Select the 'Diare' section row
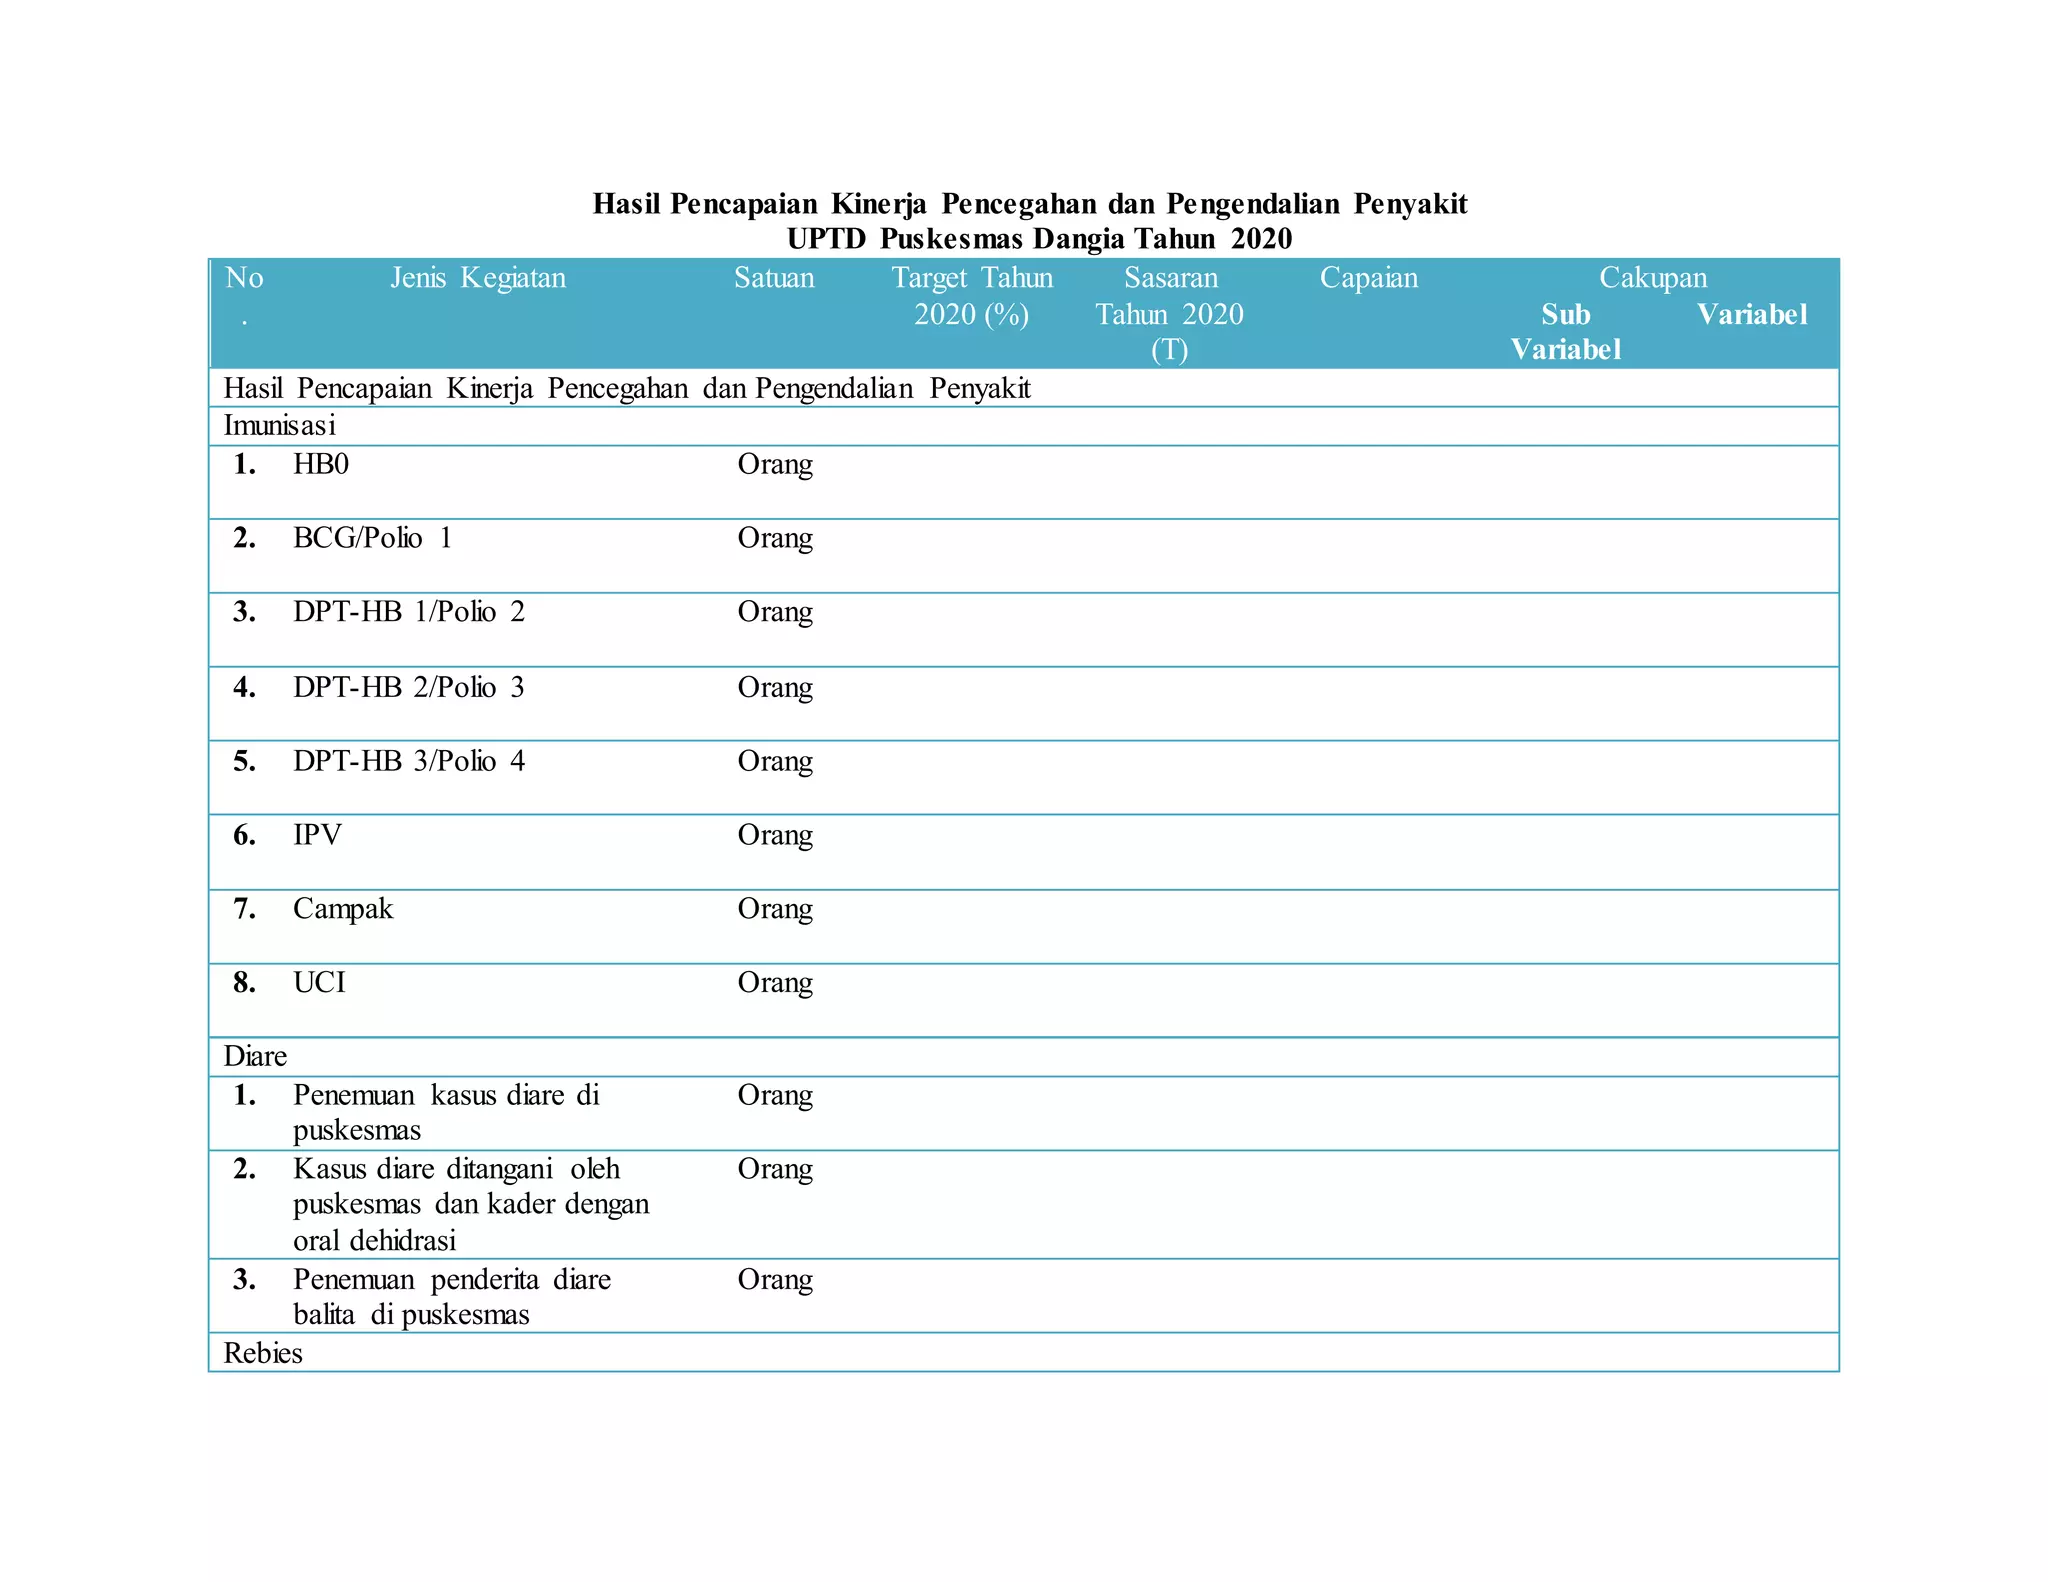2048x1582 pixels. click(255, 1057)
